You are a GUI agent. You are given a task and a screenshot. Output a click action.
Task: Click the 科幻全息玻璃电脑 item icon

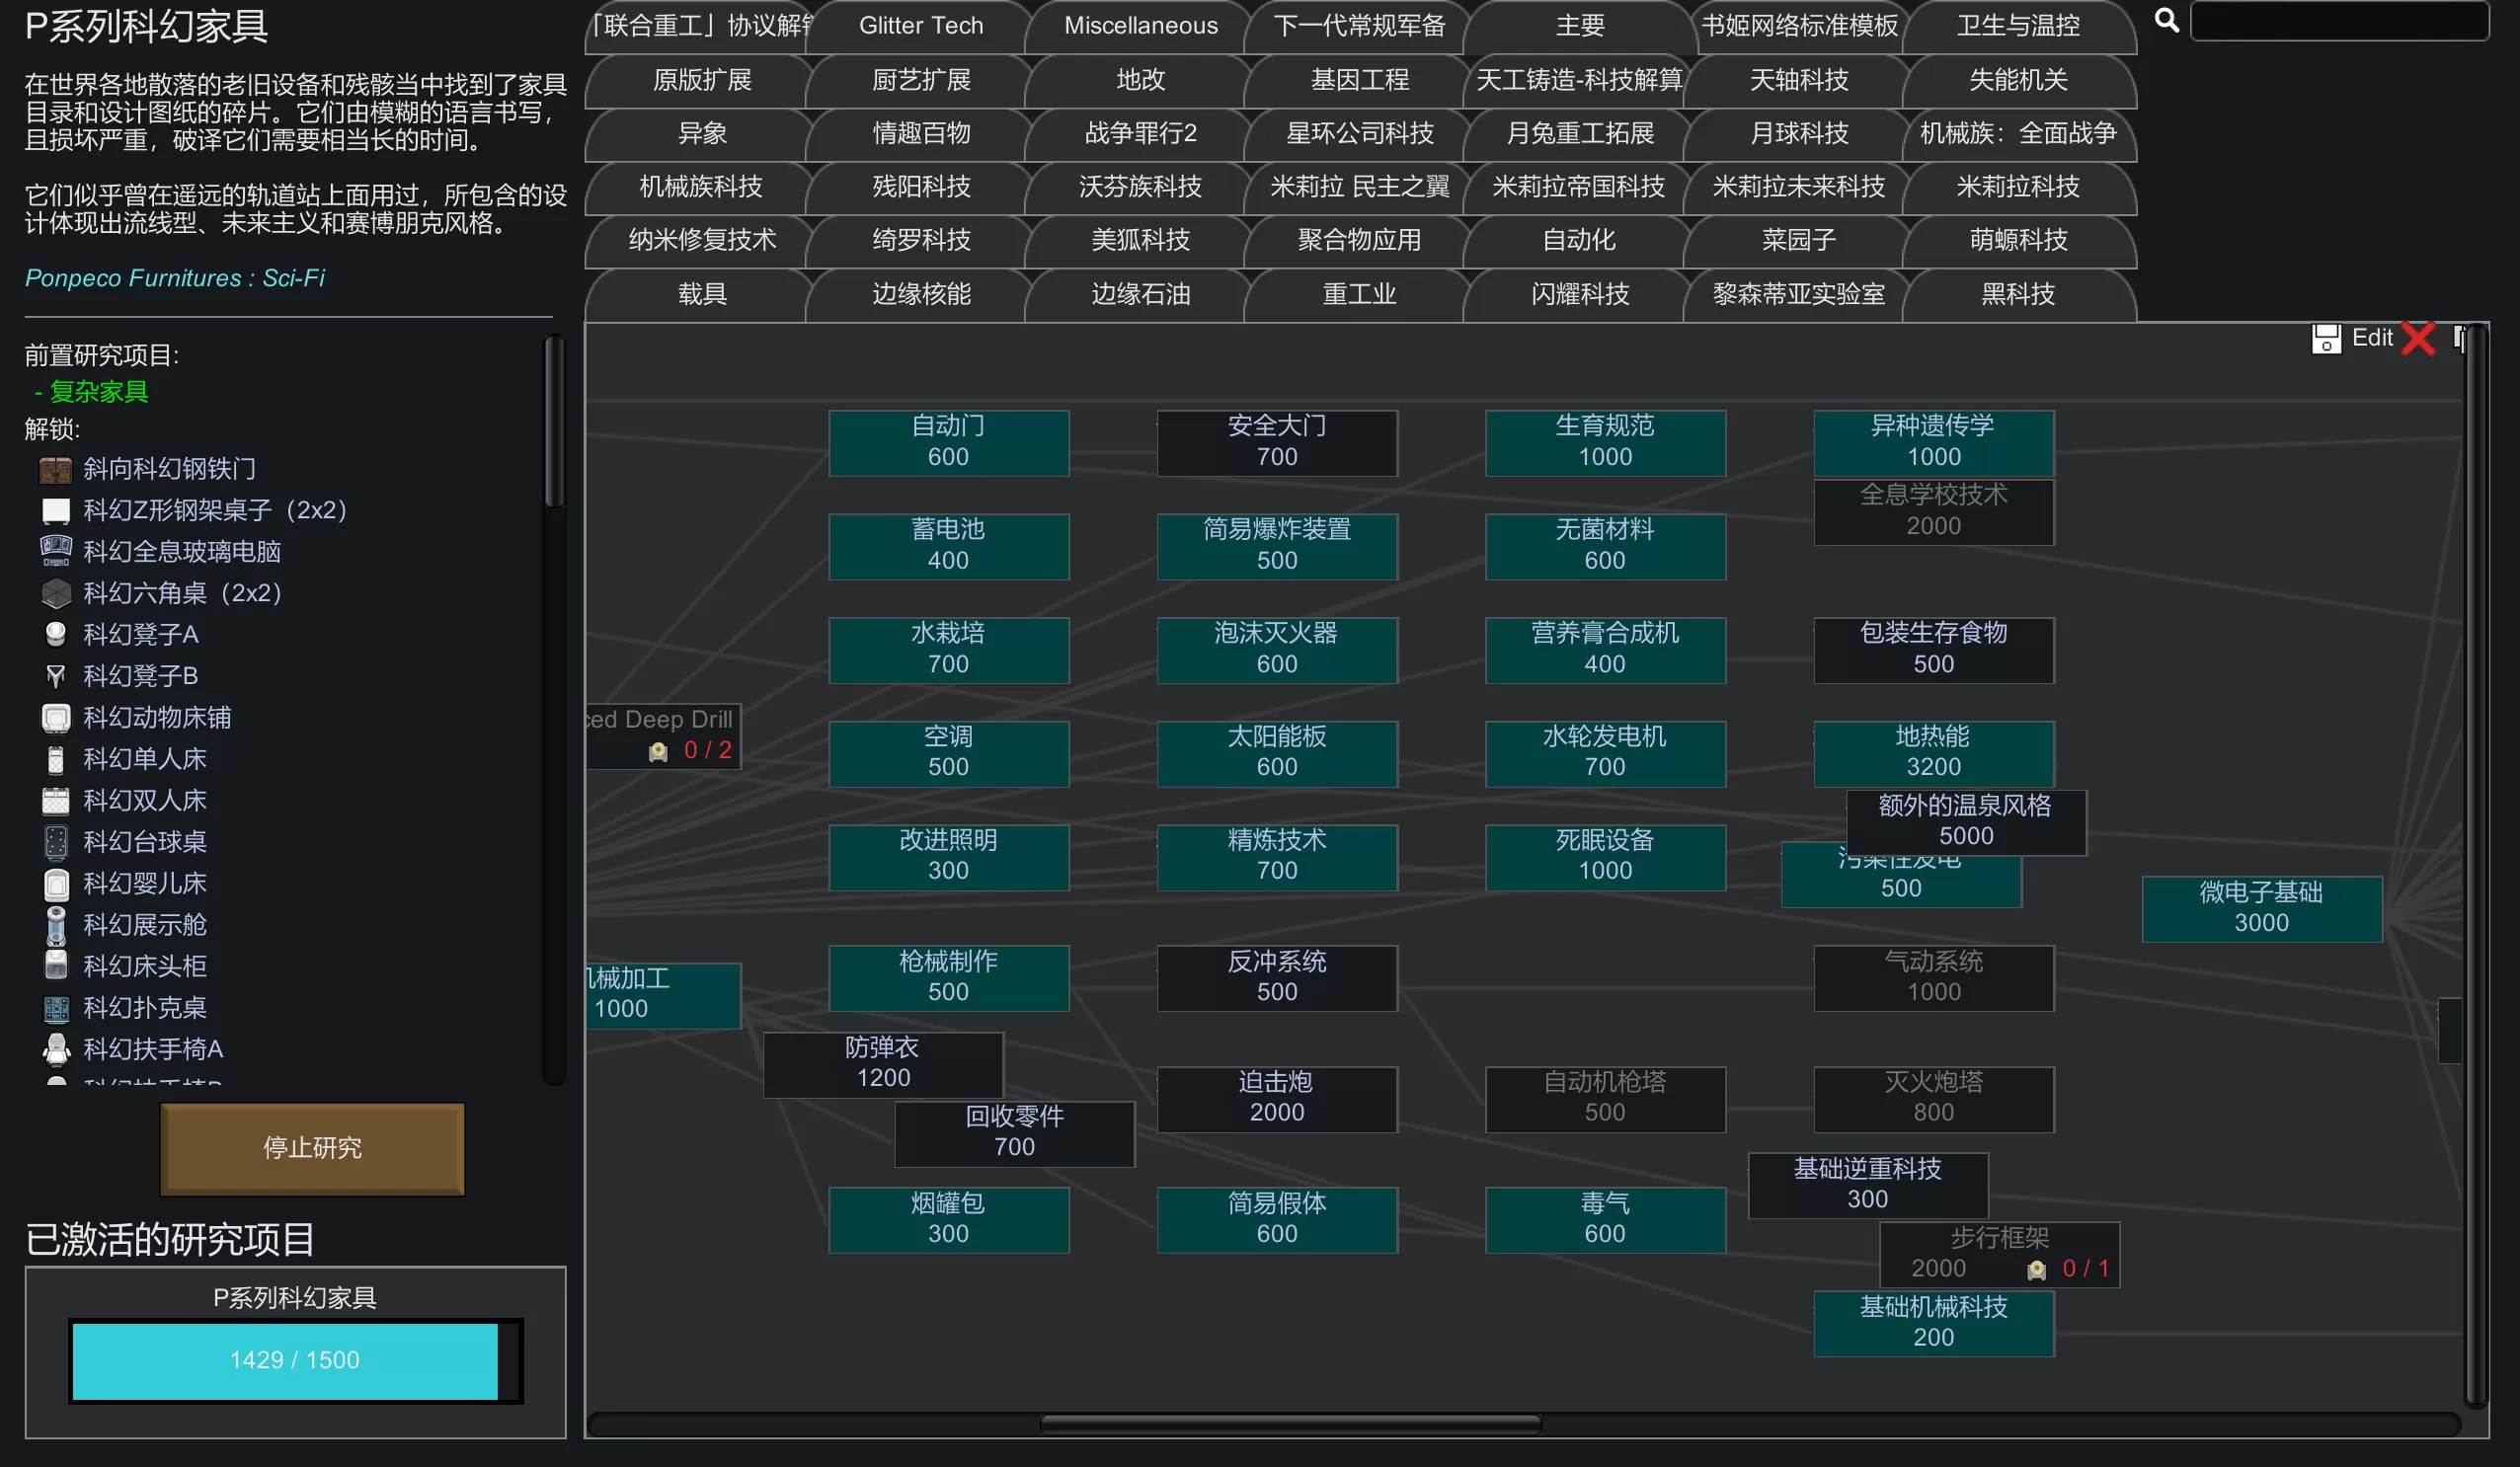[56, 551]
